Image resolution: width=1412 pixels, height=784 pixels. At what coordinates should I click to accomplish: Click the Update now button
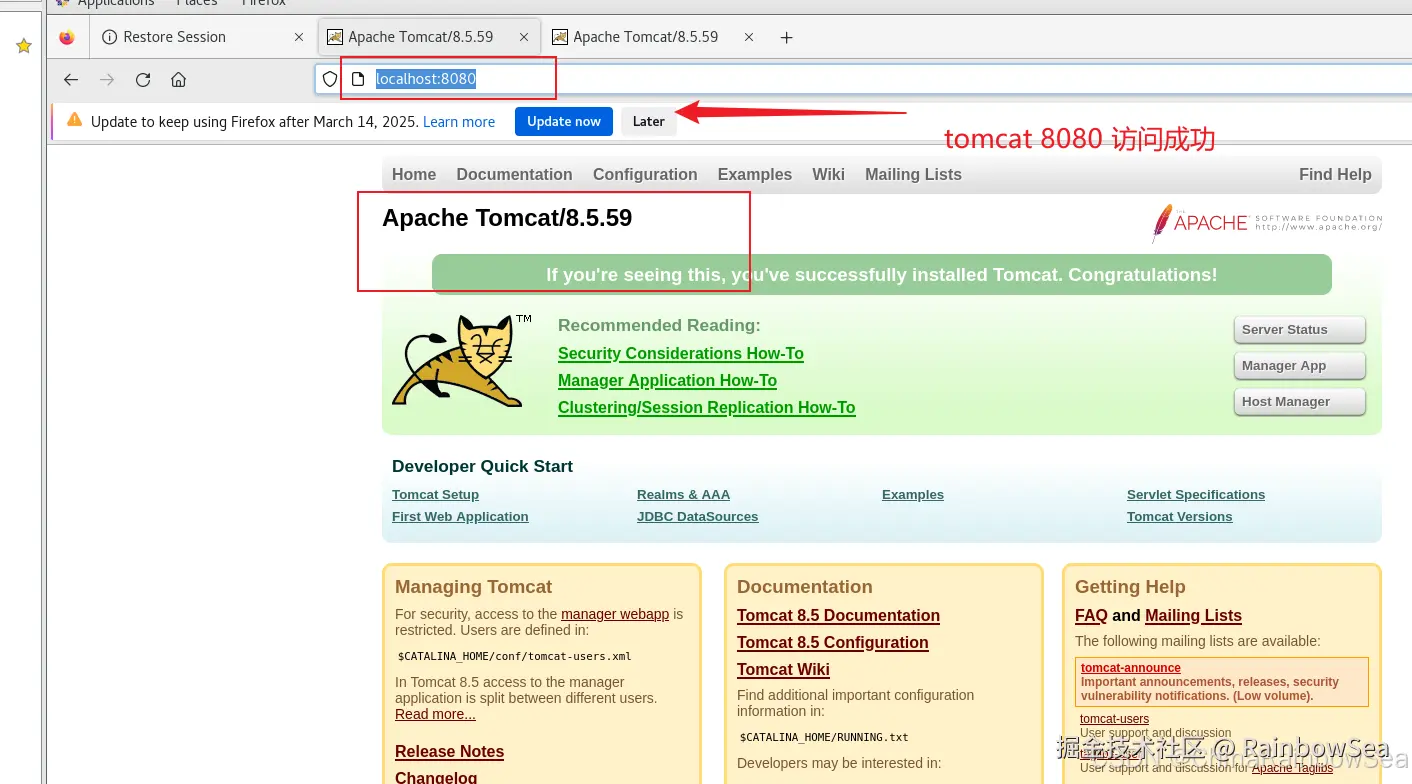click(x=564, y=121)
